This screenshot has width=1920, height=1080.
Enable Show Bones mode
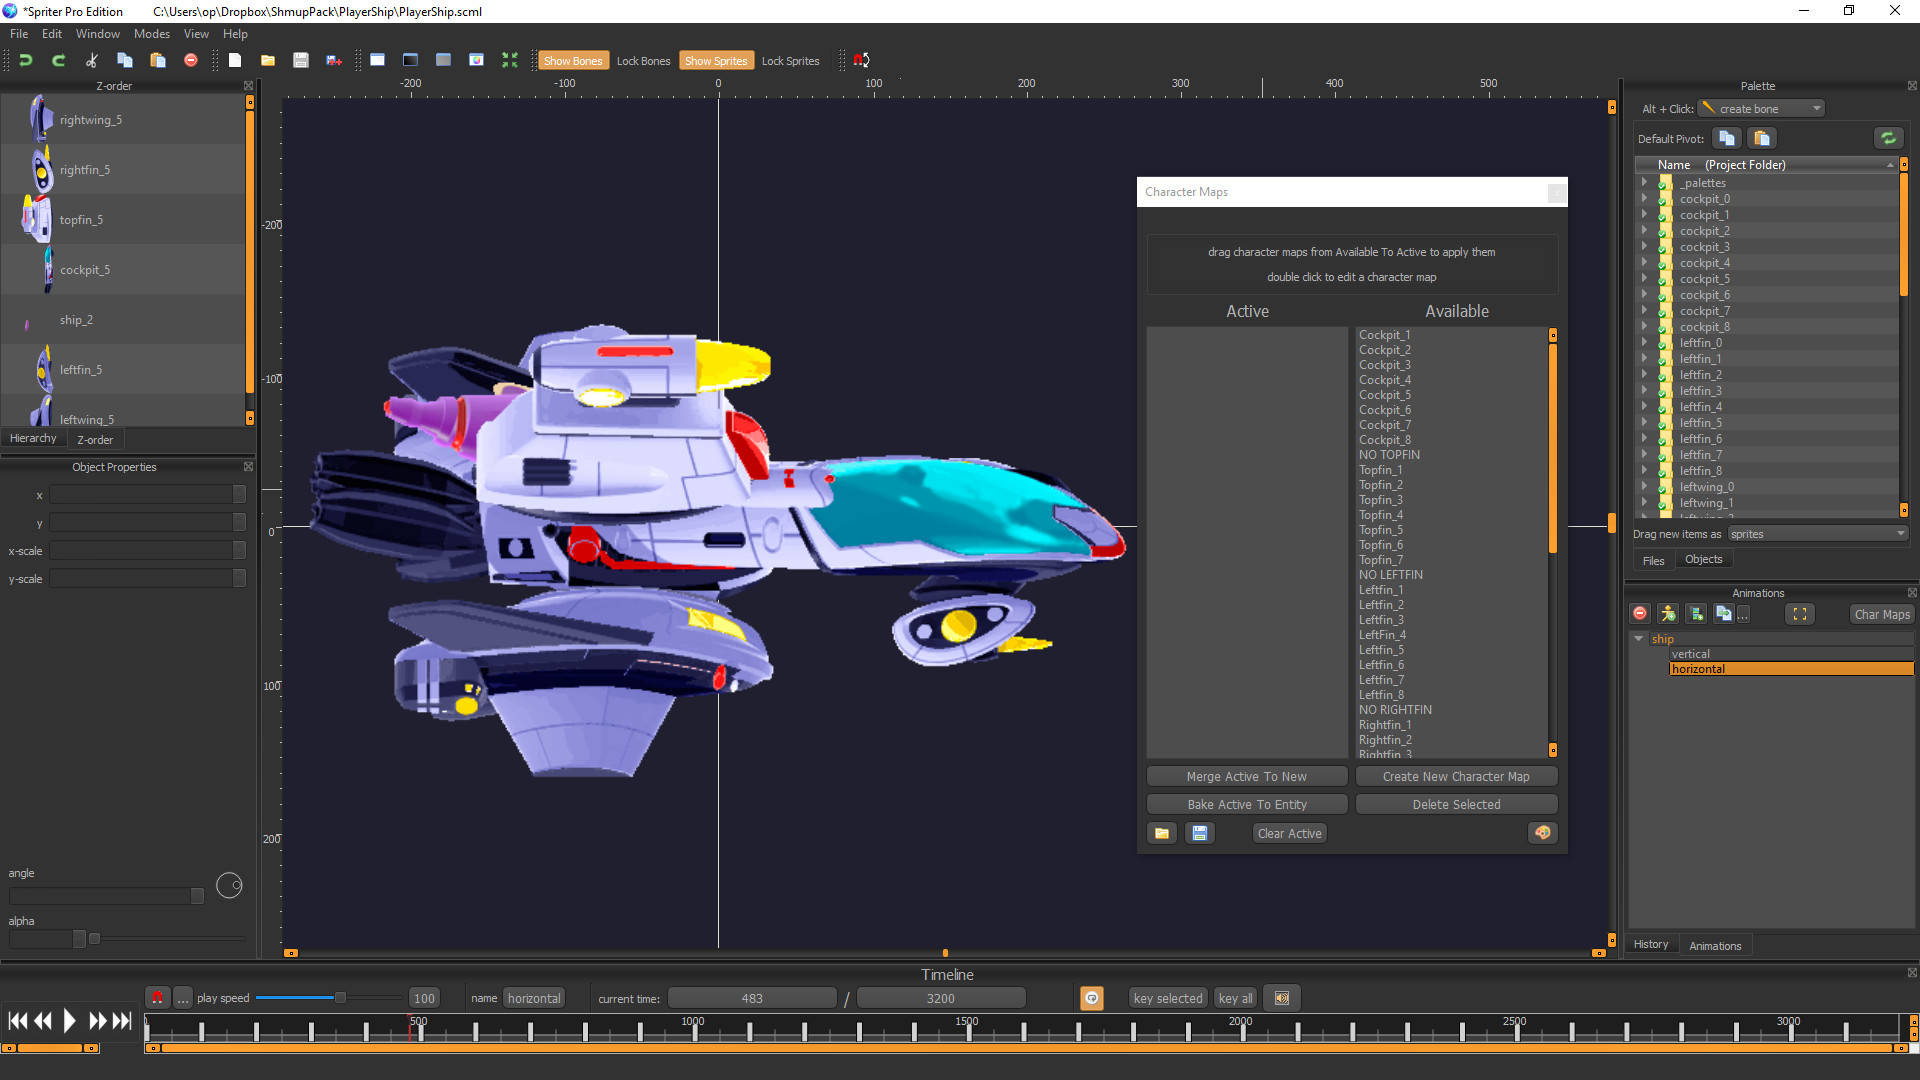[573, 60]
